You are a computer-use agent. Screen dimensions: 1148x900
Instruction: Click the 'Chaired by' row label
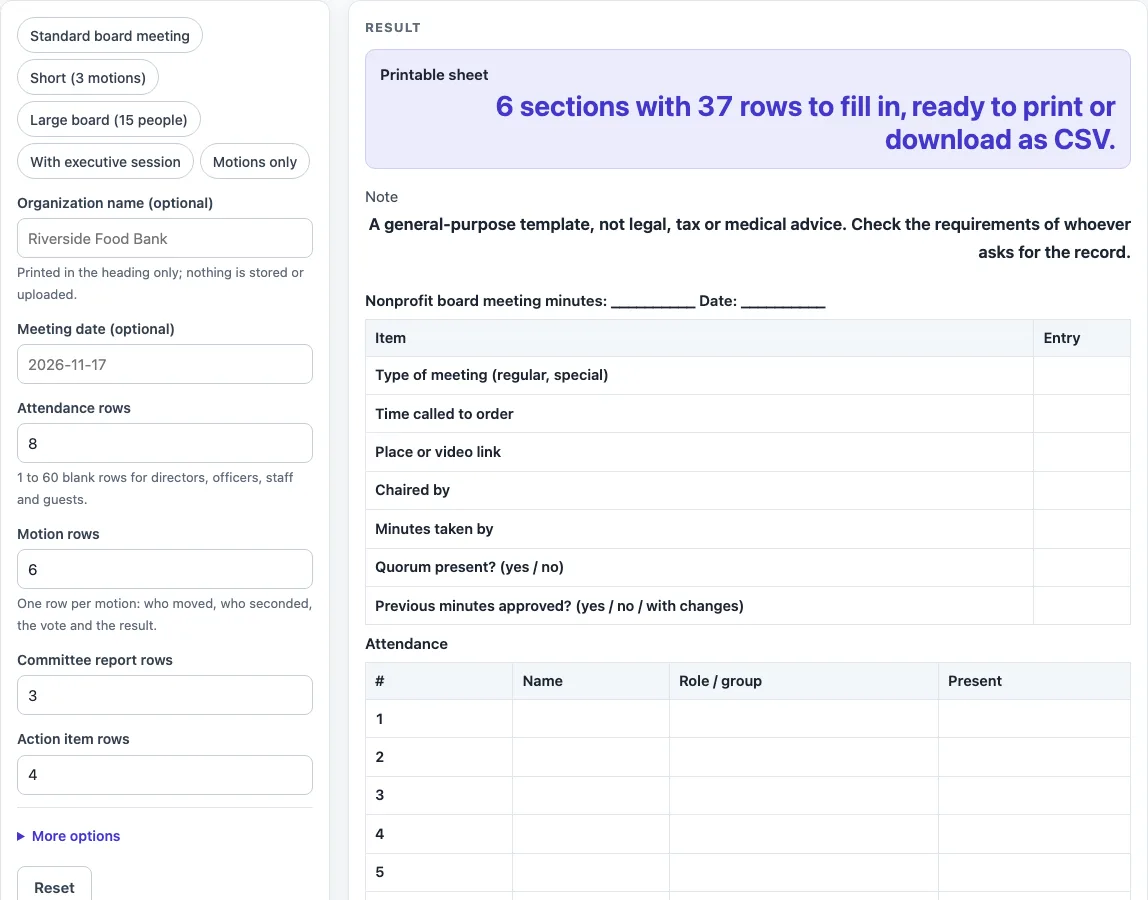(412, 490)
